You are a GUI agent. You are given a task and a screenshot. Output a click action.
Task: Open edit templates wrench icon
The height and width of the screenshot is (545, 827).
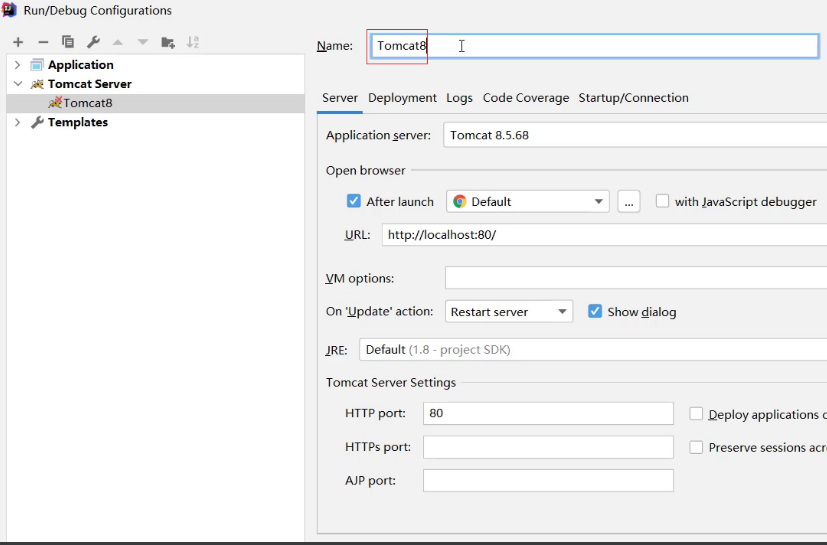tap(93, 42)
